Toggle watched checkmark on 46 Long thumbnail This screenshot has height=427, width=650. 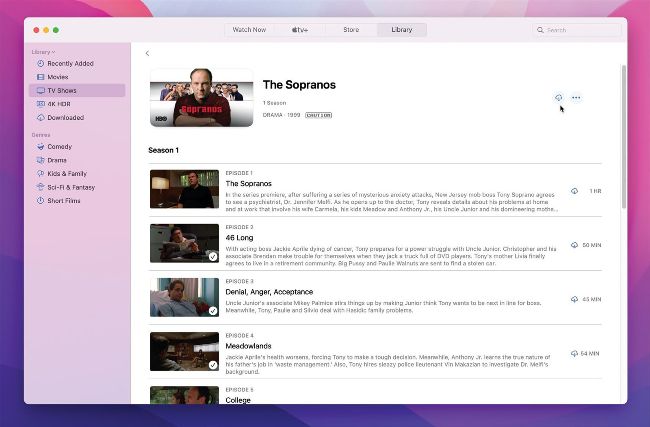click(213, 257)
